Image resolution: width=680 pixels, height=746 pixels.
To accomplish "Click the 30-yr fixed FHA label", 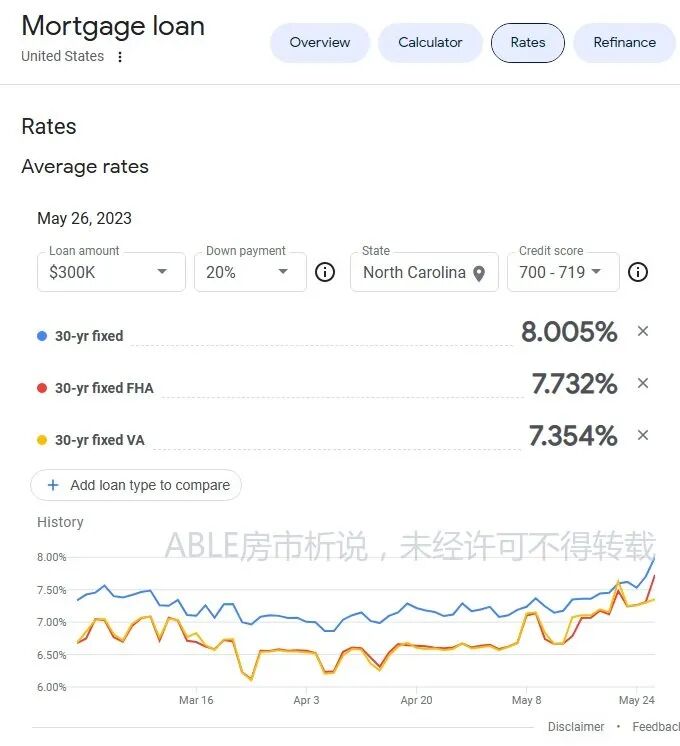I will pos(104,388).
